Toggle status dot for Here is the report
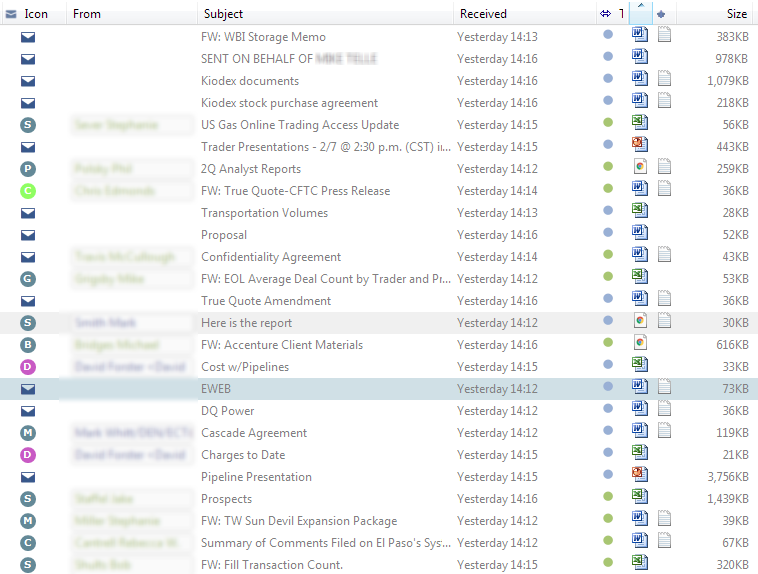758x574 pixels. 608,322
